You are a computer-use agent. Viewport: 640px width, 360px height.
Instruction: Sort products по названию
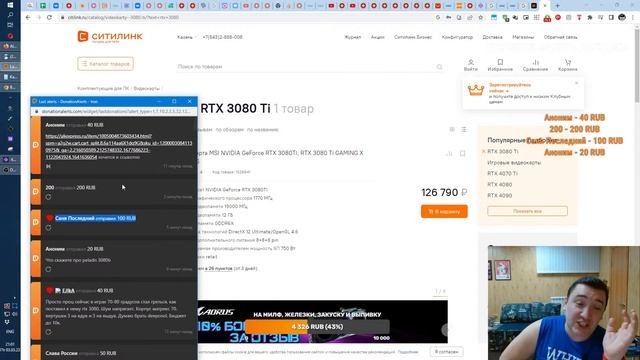pyautogui.click(x=262, y=130)
